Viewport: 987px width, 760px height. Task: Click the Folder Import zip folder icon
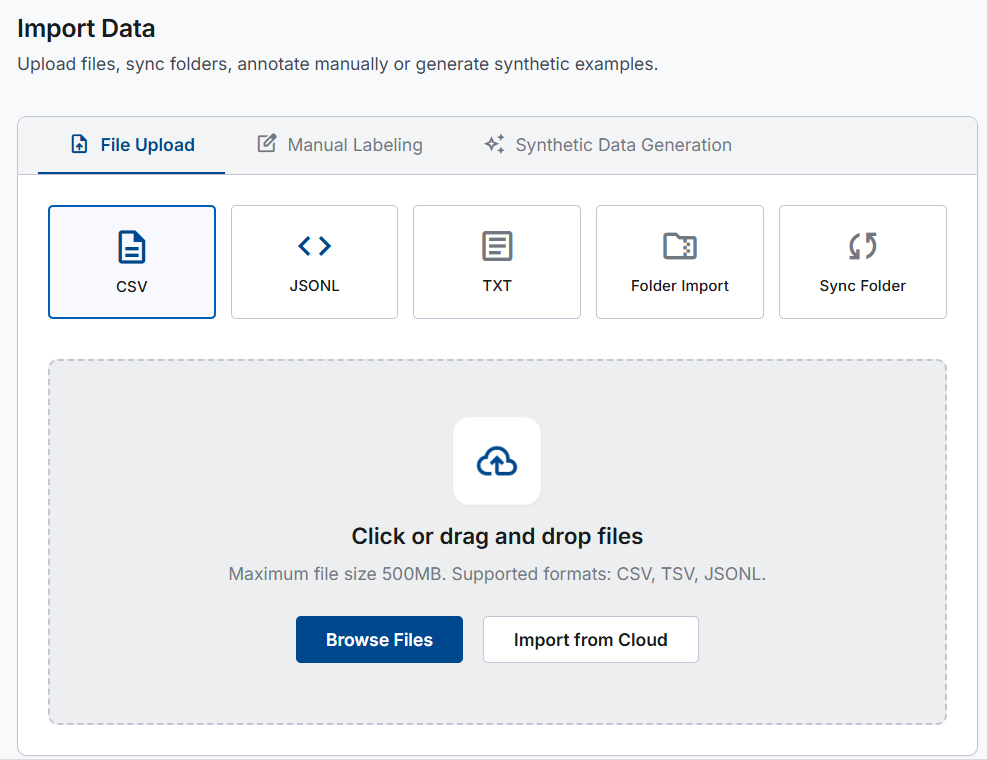pos(680,246)
